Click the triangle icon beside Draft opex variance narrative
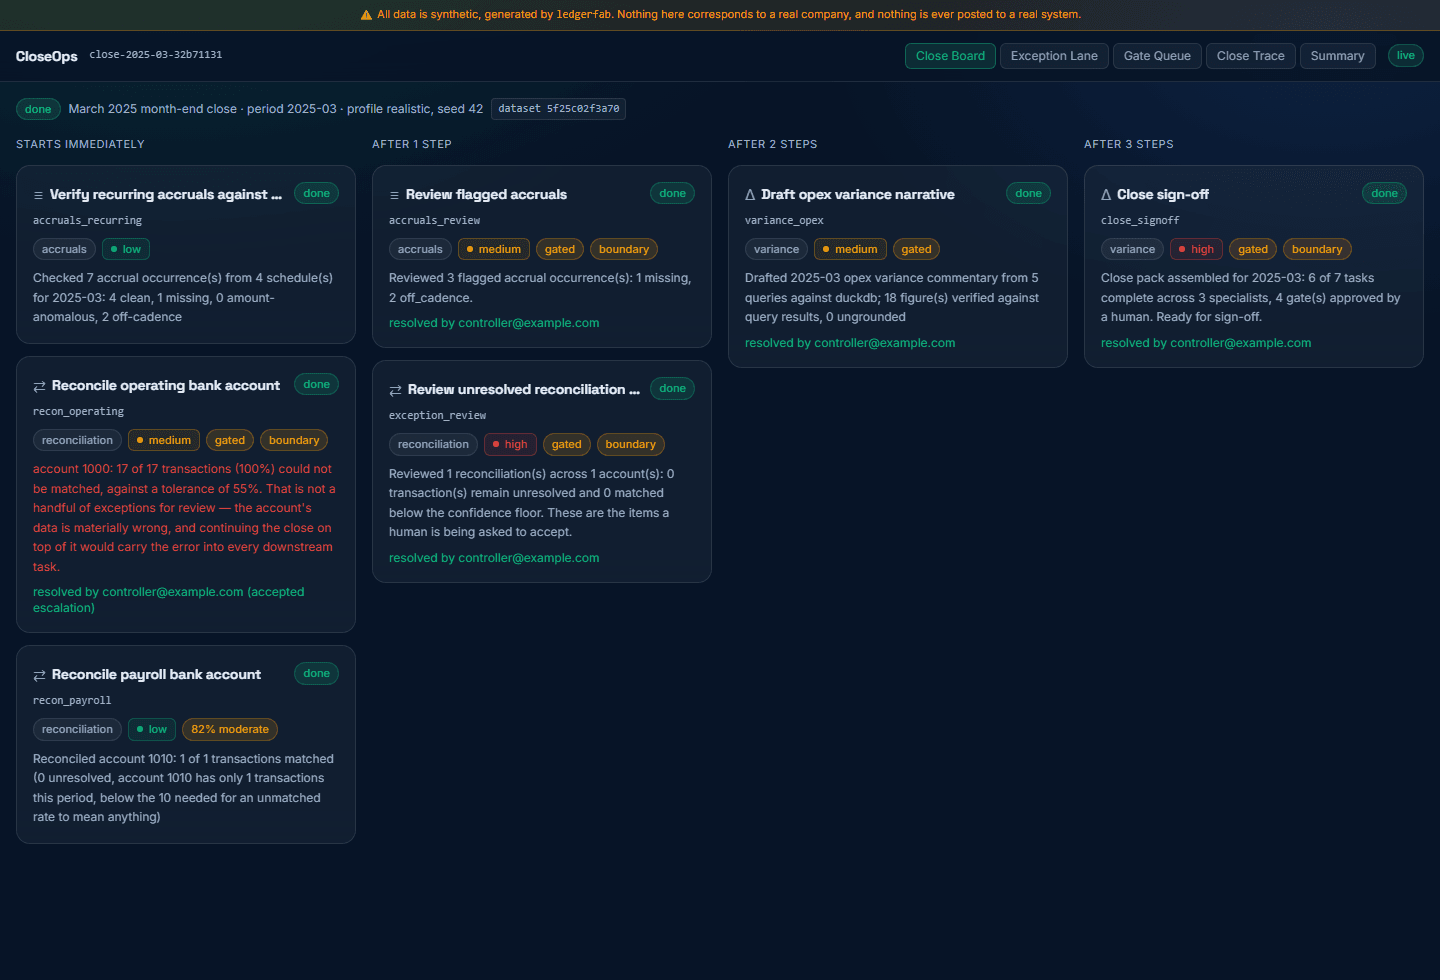Image resolution: width=1440 pixels, height=980 pixels. click(x=750, y=195)
